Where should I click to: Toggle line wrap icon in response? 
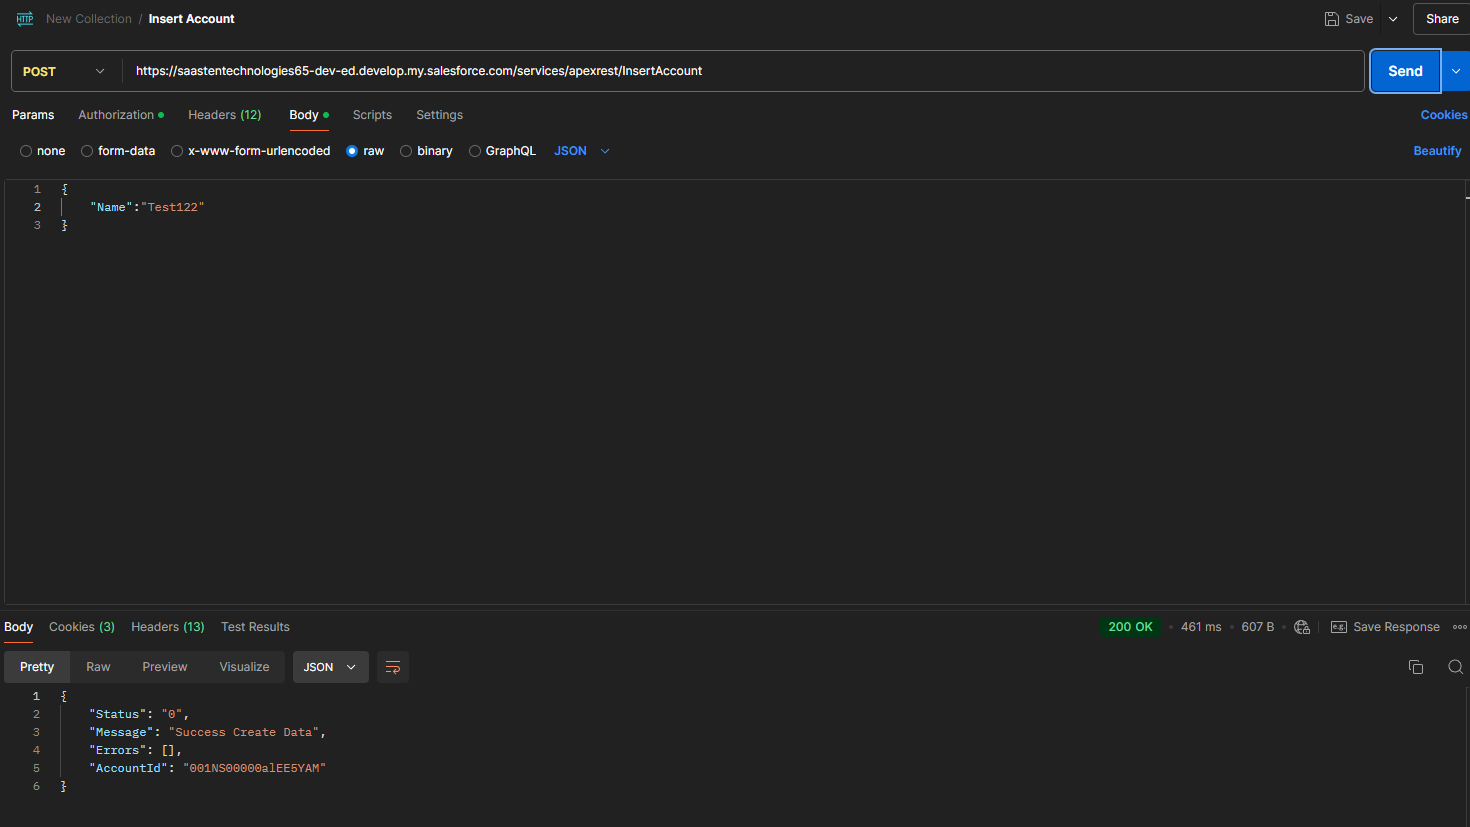393,667
